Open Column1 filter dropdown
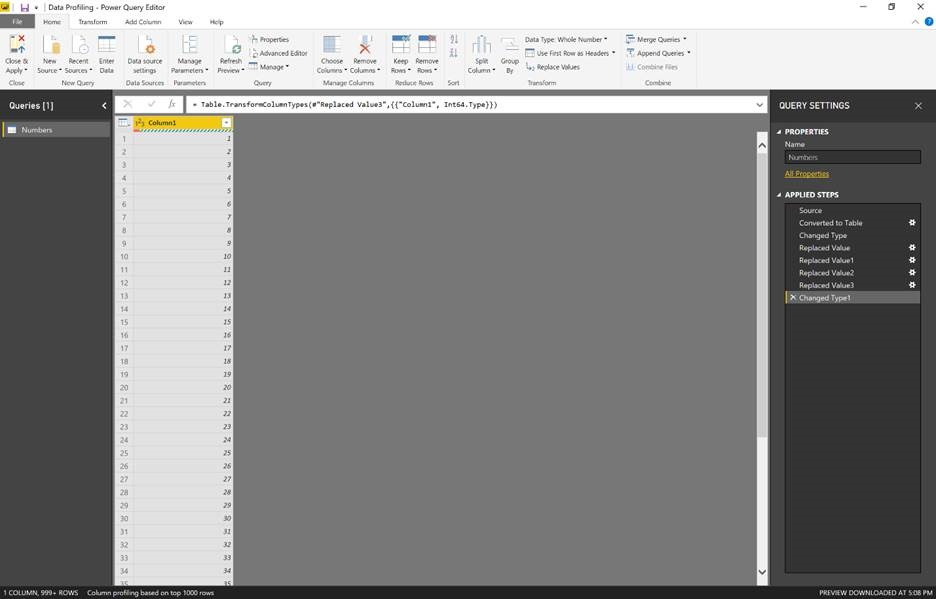The height and width of the screenshot is (599, 936). (x=226, y=122)
